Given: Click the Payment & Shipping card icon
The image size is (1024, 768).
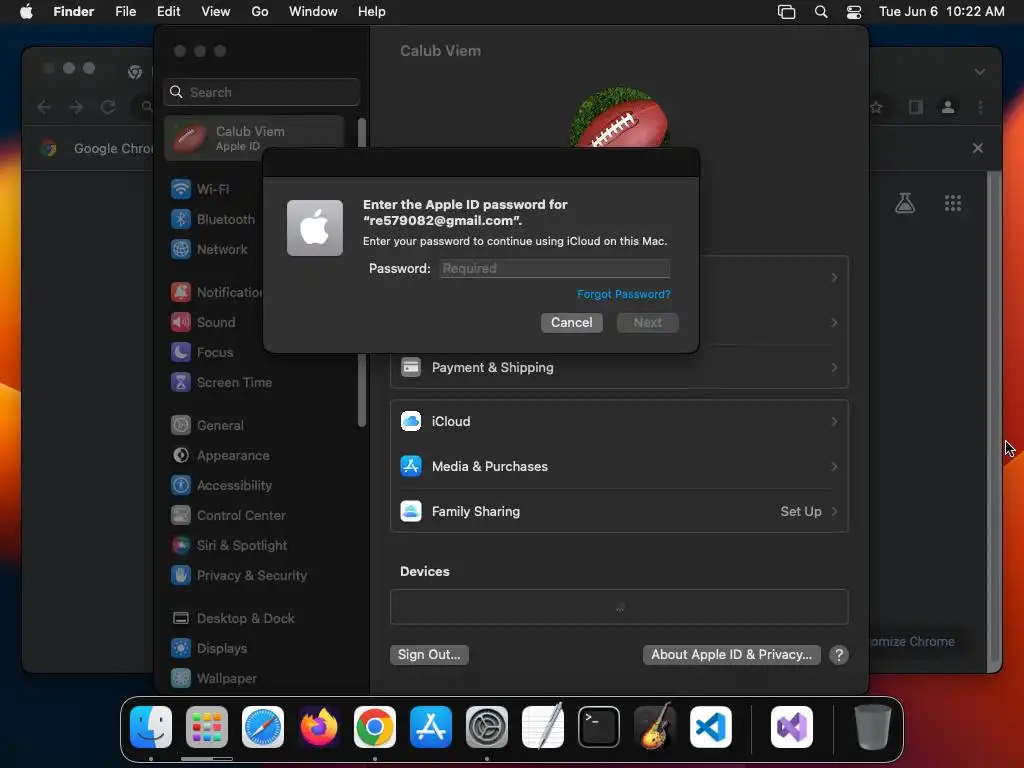Looking at the screenshot, I should (411, 368).
